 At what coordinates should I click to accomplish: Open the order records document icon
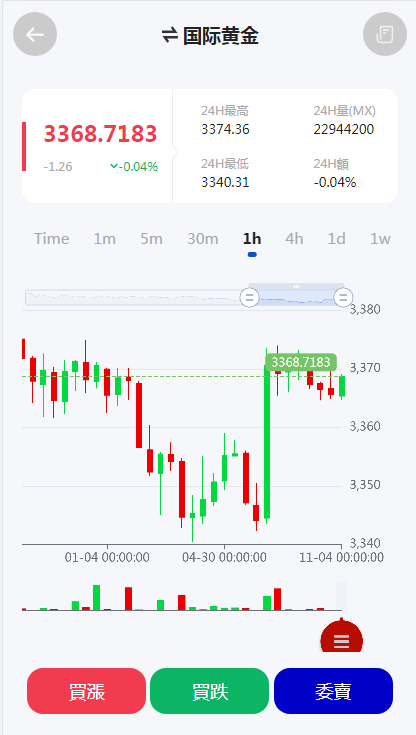pos(385,34)
